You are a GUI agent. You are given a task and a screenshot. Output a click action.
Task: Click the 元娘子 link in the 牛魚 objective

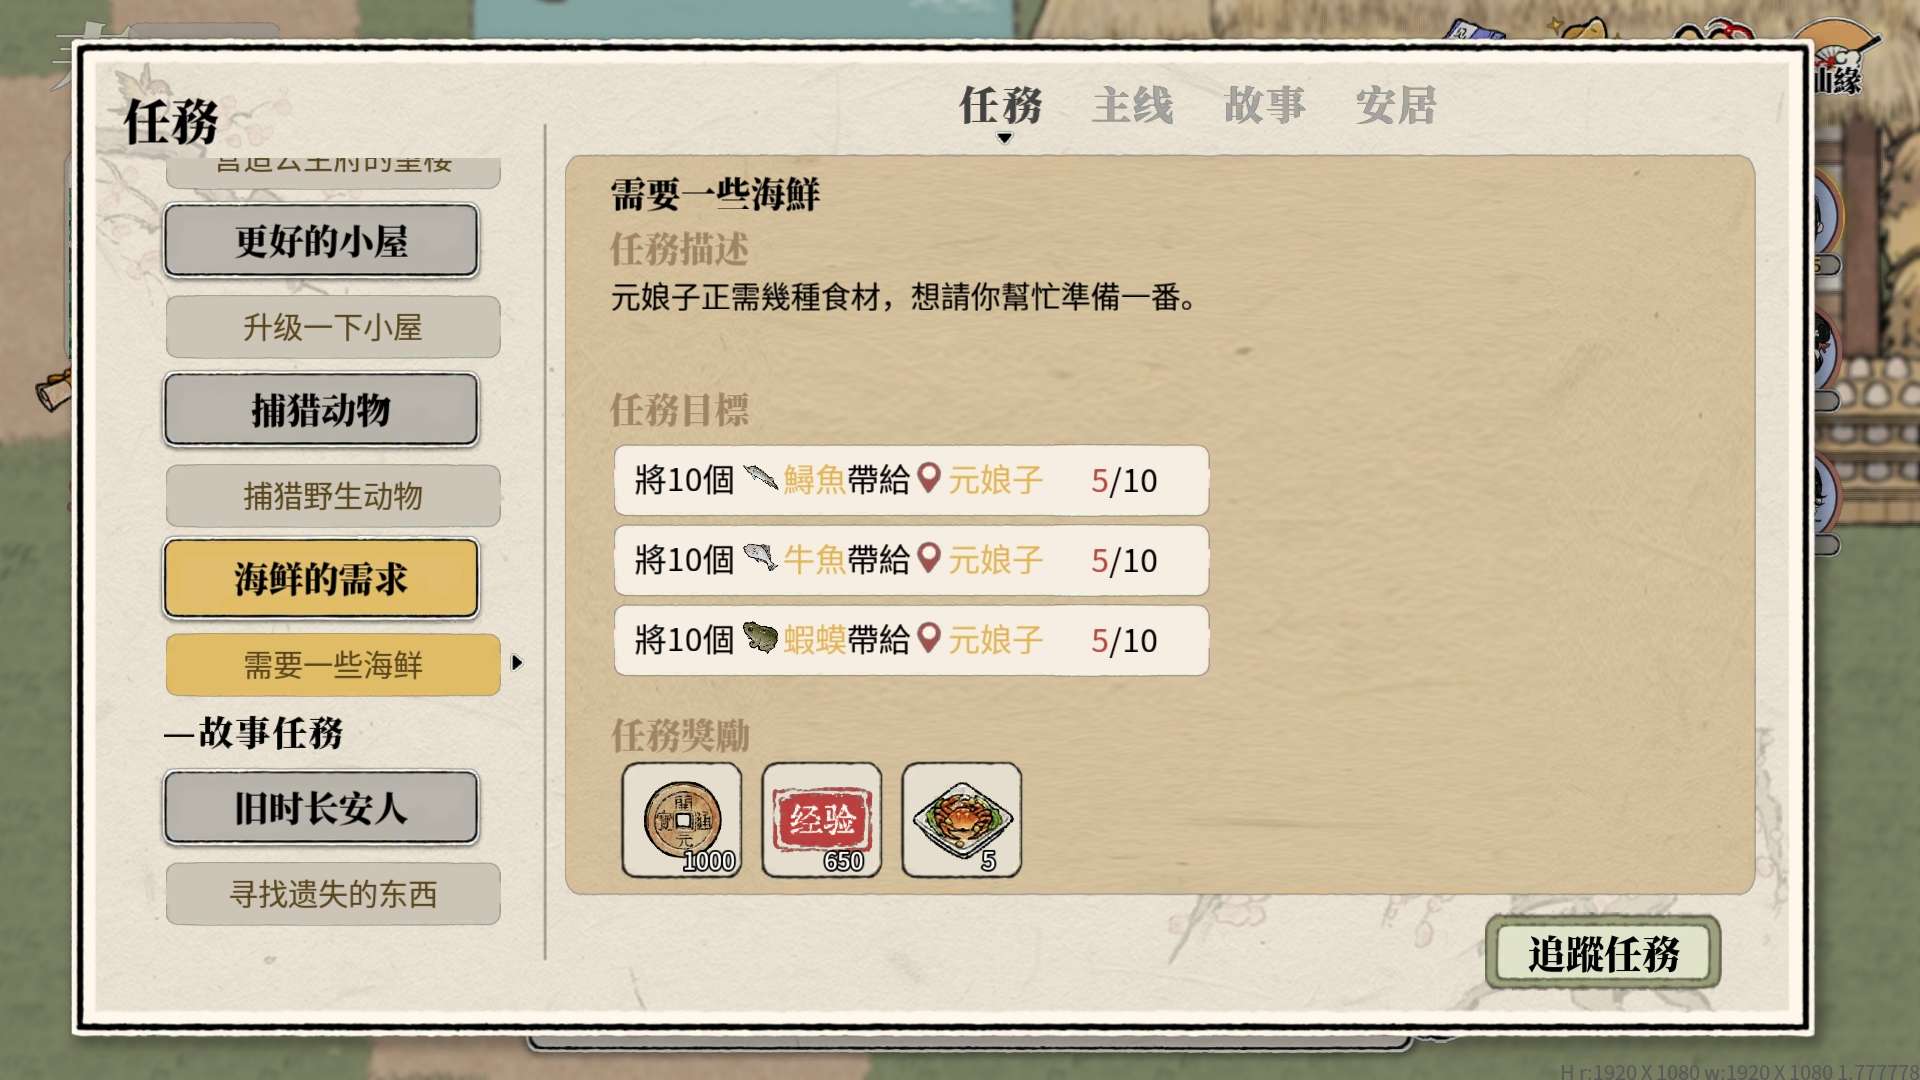coord(995,560)
